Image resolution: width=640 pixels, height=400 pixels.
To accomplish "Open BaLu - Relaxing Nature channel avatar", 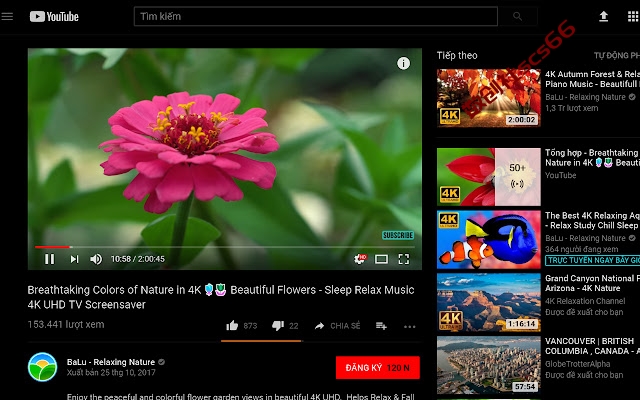I will click(42, 367).
